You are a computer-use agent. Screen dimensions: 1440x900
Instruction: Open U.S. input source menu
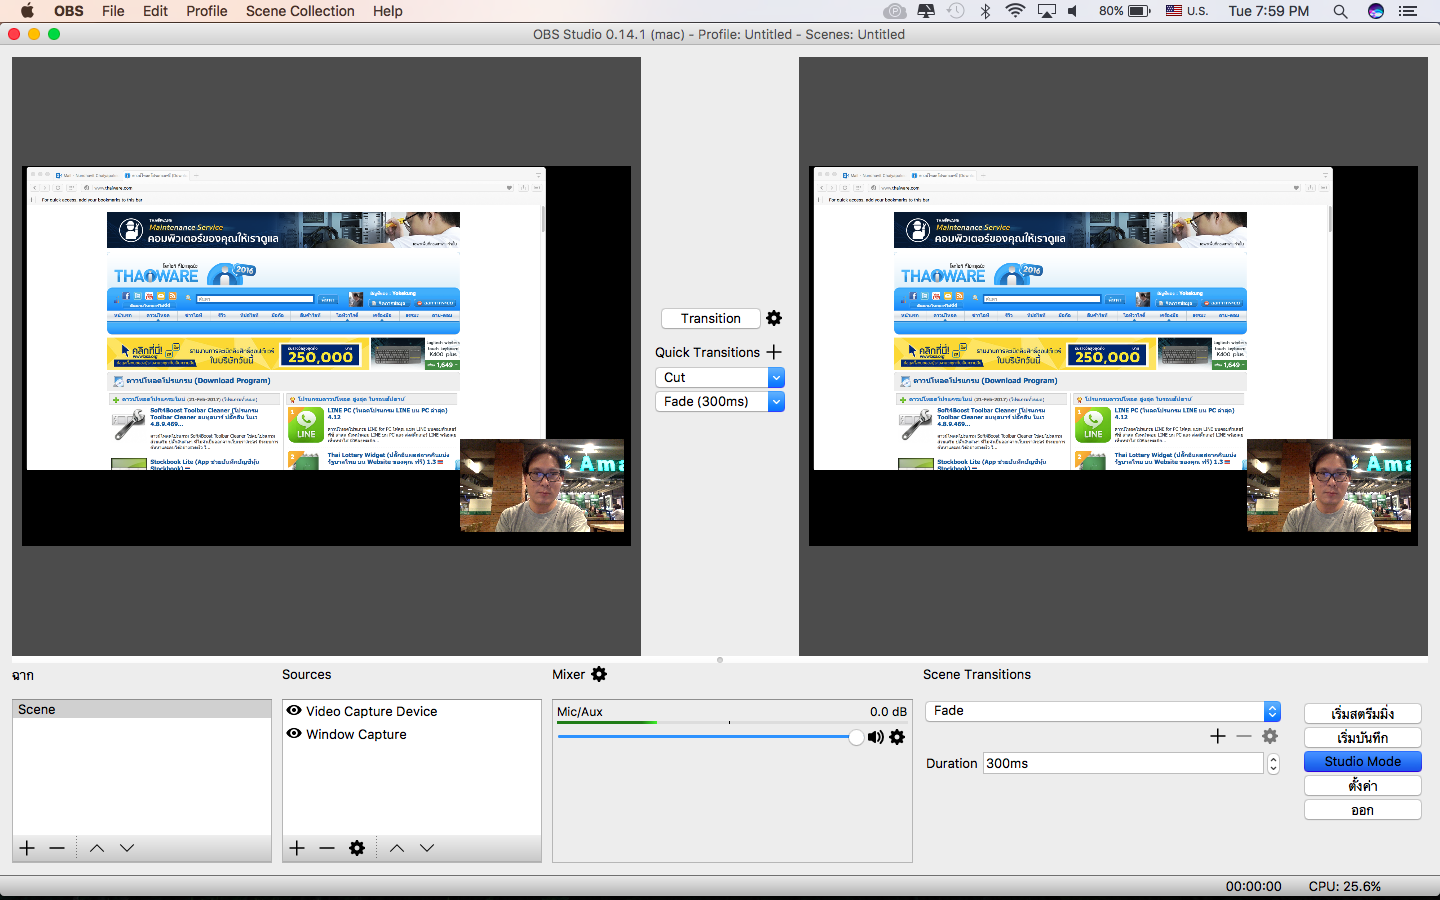[x=1187, y=11]
